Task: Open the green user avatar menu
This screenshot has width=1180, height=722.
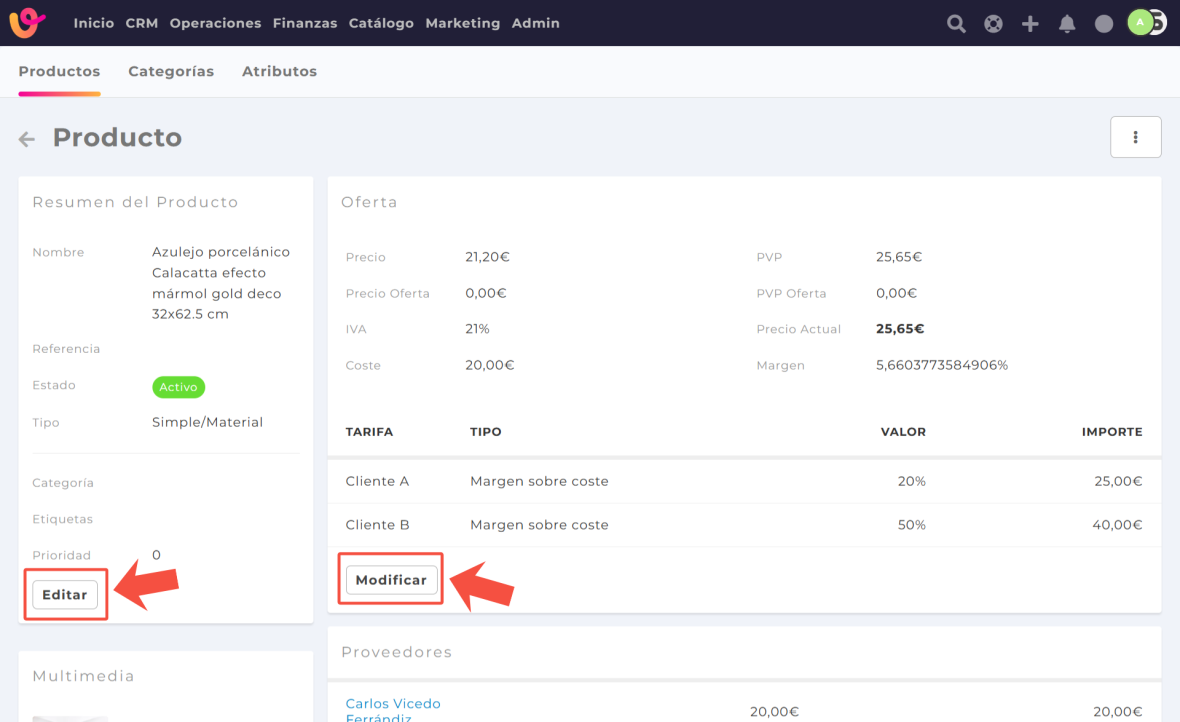Action: pos(1141,22)
